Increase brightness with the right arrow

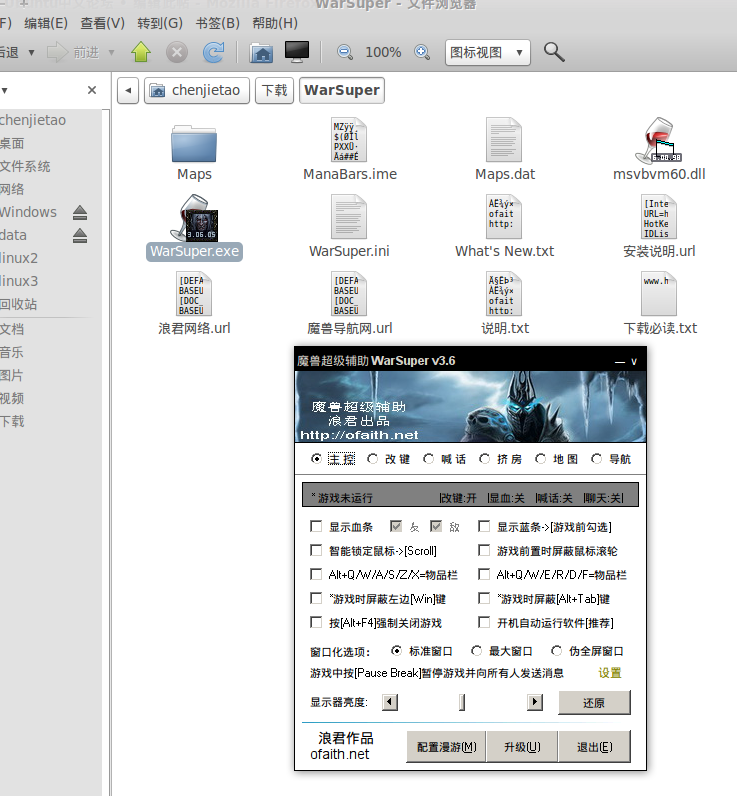(534, 703)
